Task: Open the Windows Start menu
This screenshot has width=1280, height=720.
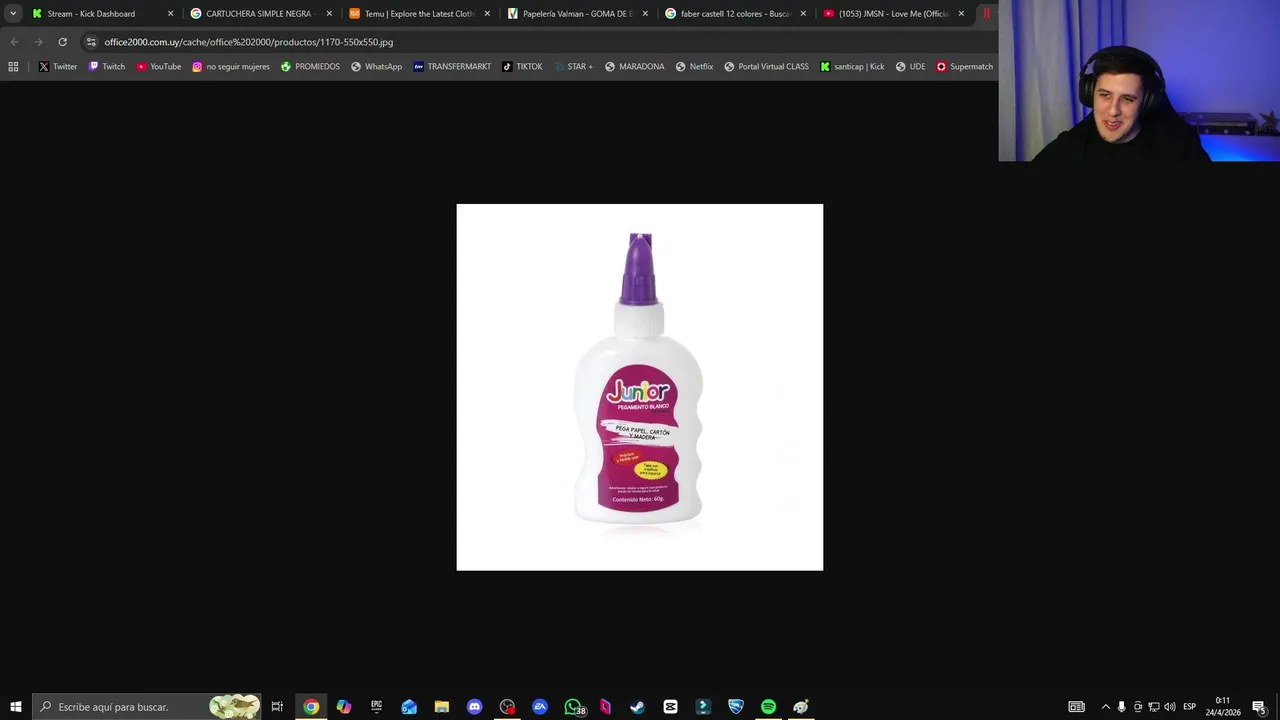Action: point(16,707)
